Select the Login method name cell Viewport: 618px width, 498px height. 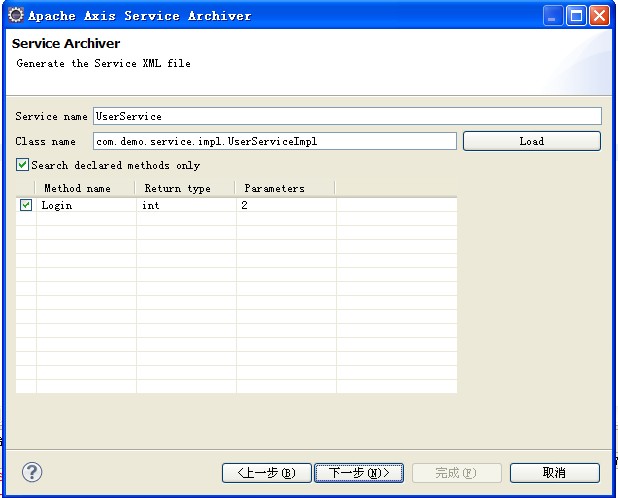(x=86, y=205)
